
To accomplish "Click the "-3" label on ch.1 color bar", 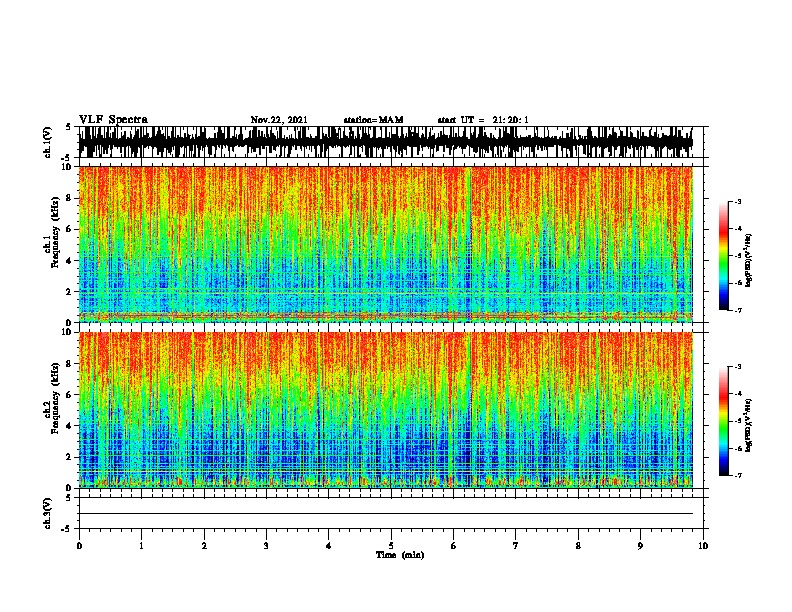I will pyautogui.click(x=738, y=201).
